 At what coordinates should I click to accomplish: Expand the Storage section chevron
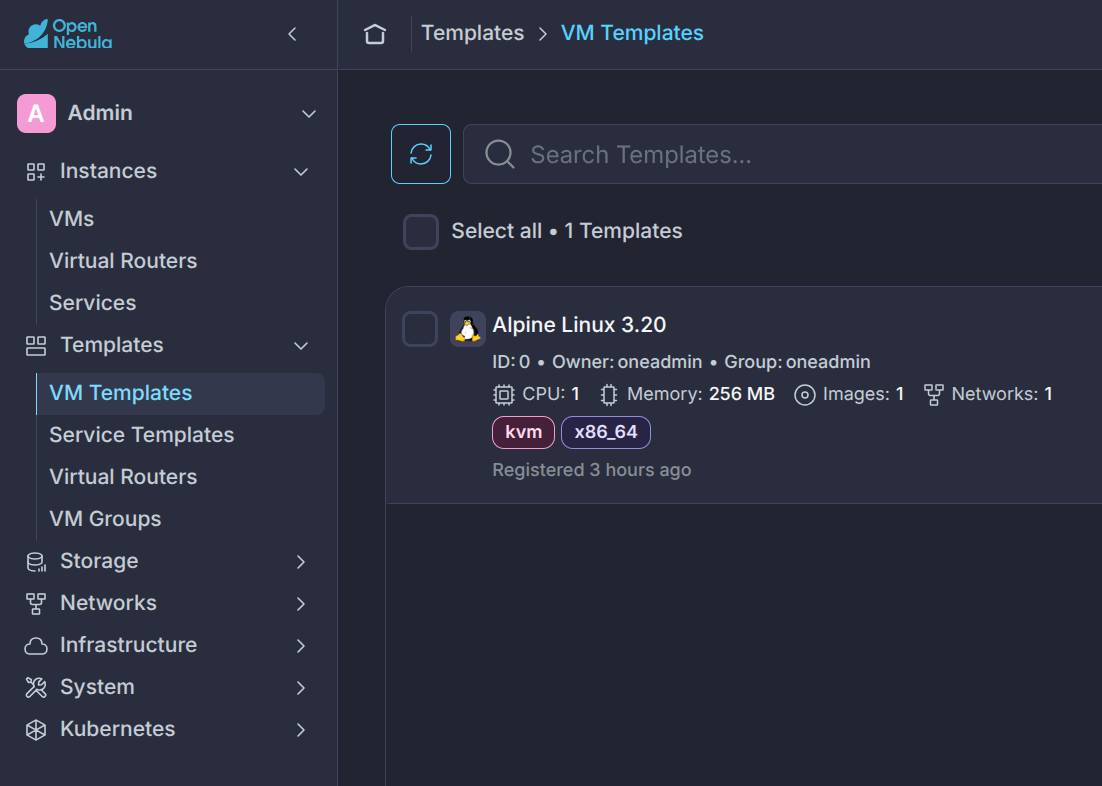[x=301, y=562]
